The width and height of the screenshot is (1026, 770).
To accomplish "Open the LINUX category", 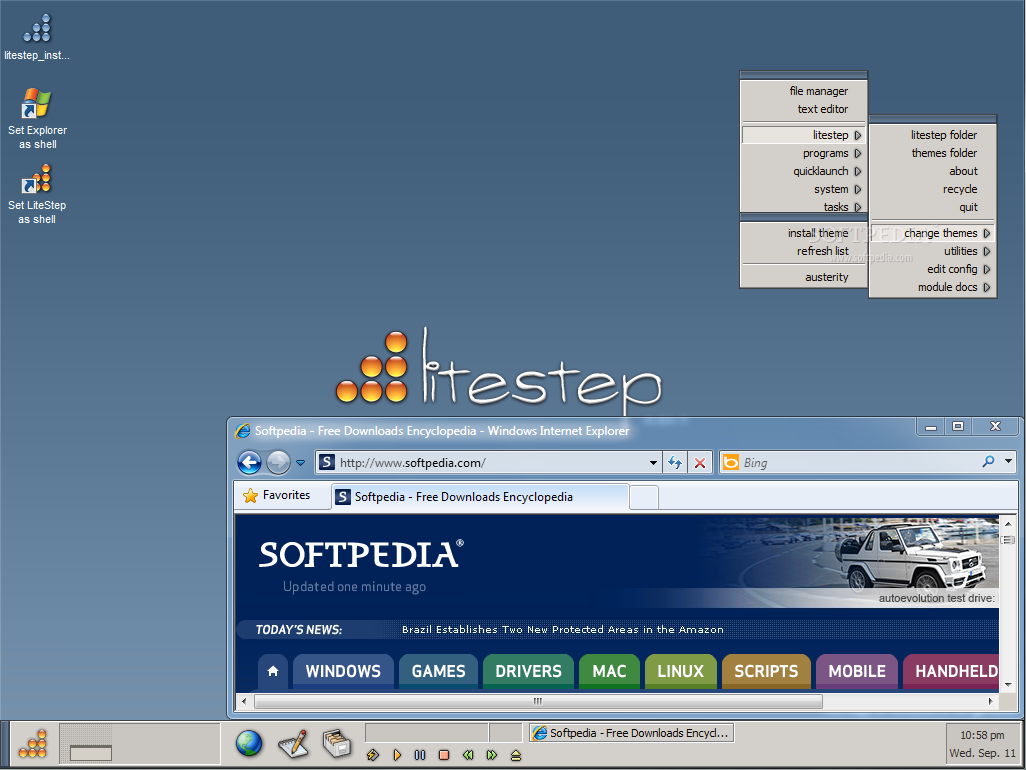I will click(681, 671).
